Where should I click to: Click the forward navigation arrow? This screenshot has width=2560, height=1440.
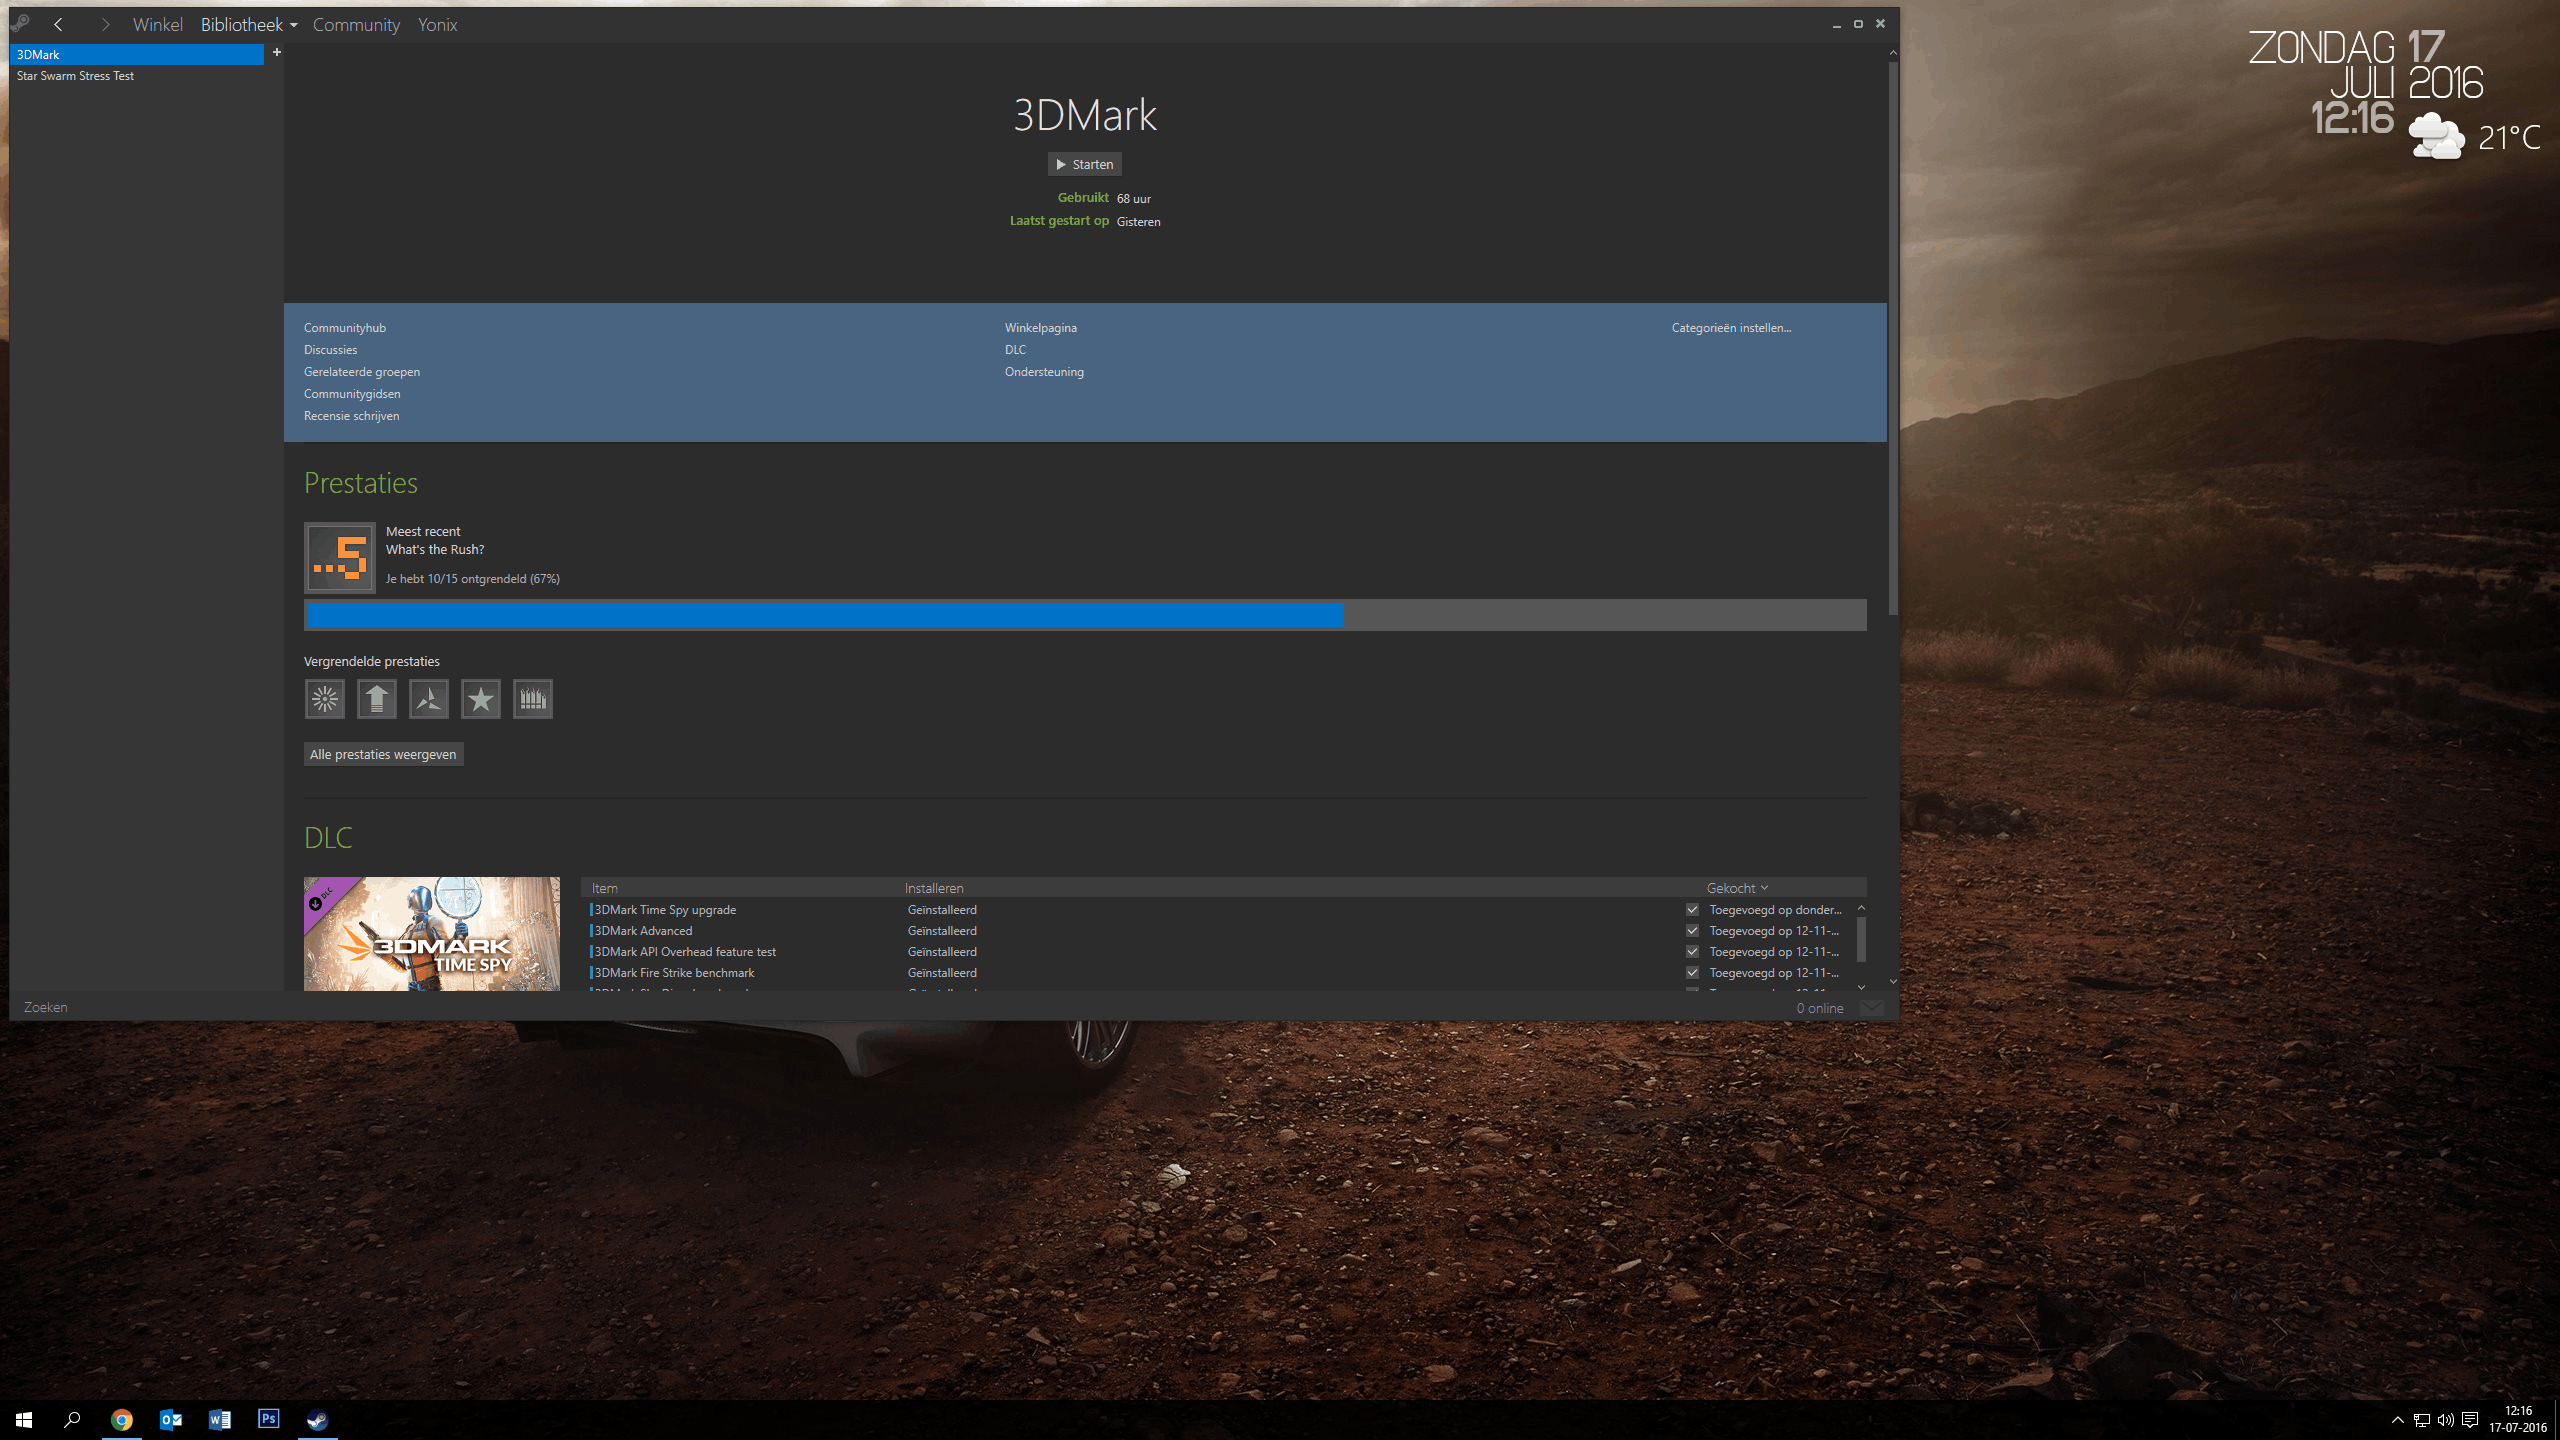click(105, 25)
